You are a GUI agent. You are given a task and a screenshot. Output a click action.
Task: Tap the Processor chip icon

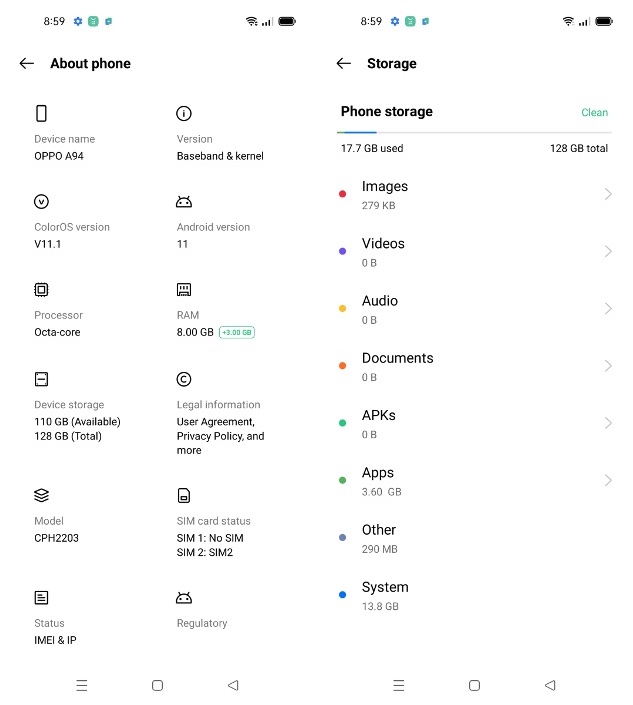coord(41,290)
